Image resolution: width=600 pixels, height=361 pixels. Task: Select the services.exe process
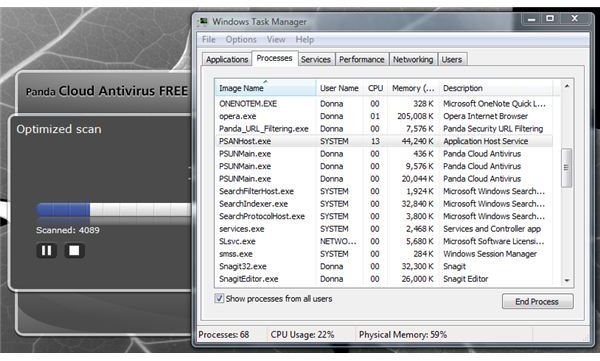point(384,229)
